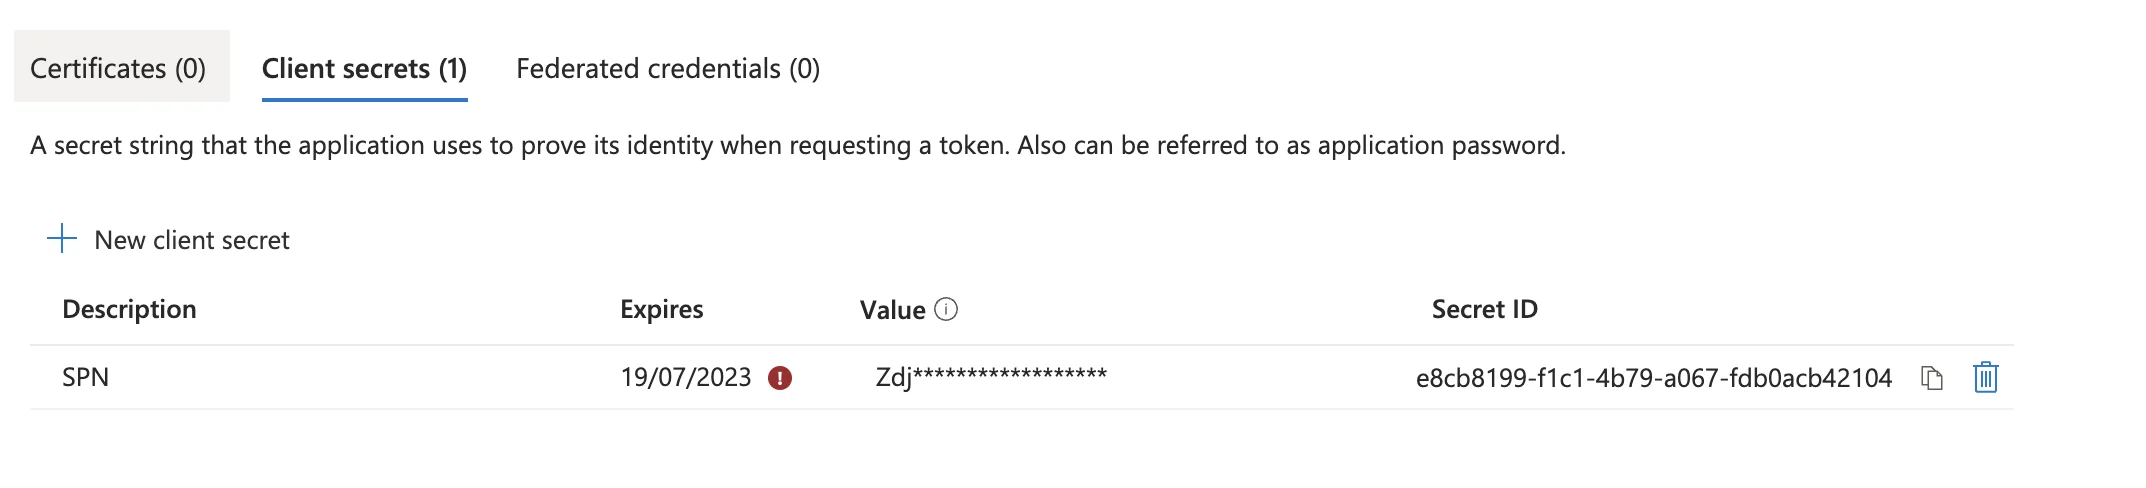Click the red expiry warning icon
The width and height of the screenshot is (2146, 488).
pos(780,378)
